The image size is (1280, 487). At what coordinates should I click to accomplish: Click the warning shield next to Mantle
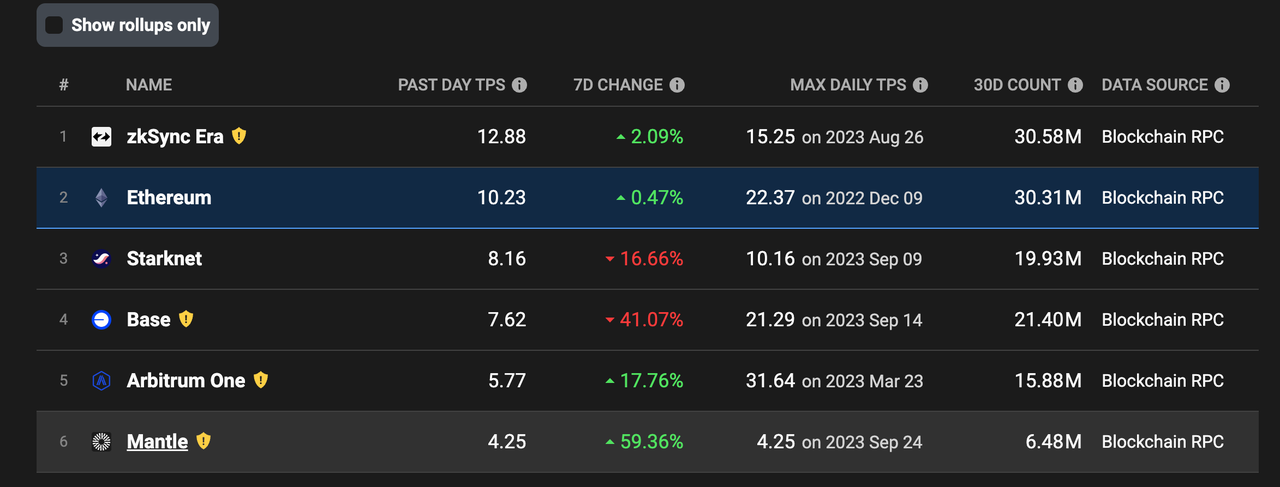(x=204, y=441)
